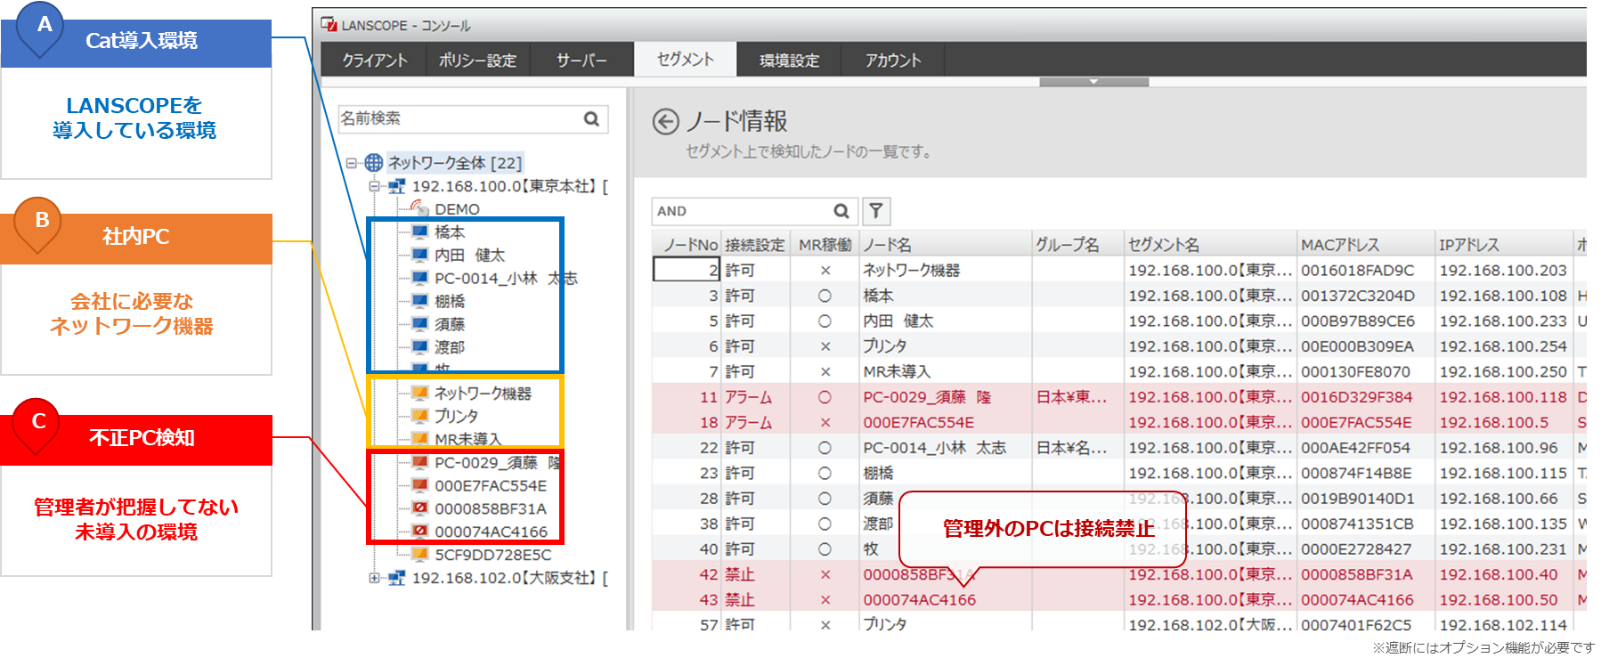1609x666 pixels.
Task: Switch to the サーバー tab
Action: coord(582,60)
